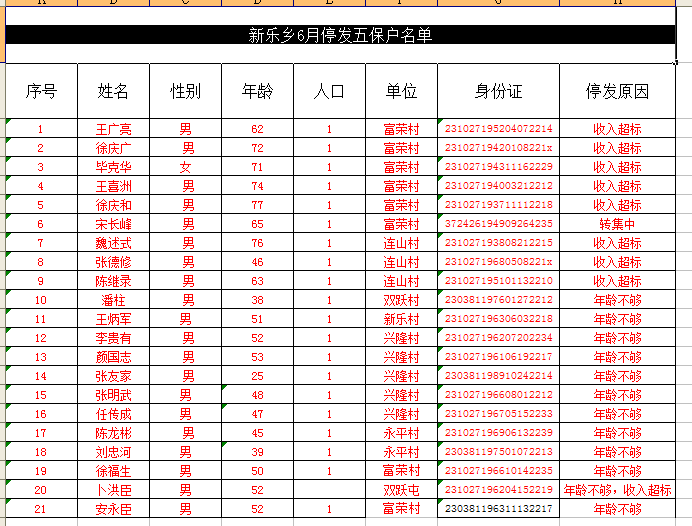Select the name cell 徐庆广

(113, 148)
